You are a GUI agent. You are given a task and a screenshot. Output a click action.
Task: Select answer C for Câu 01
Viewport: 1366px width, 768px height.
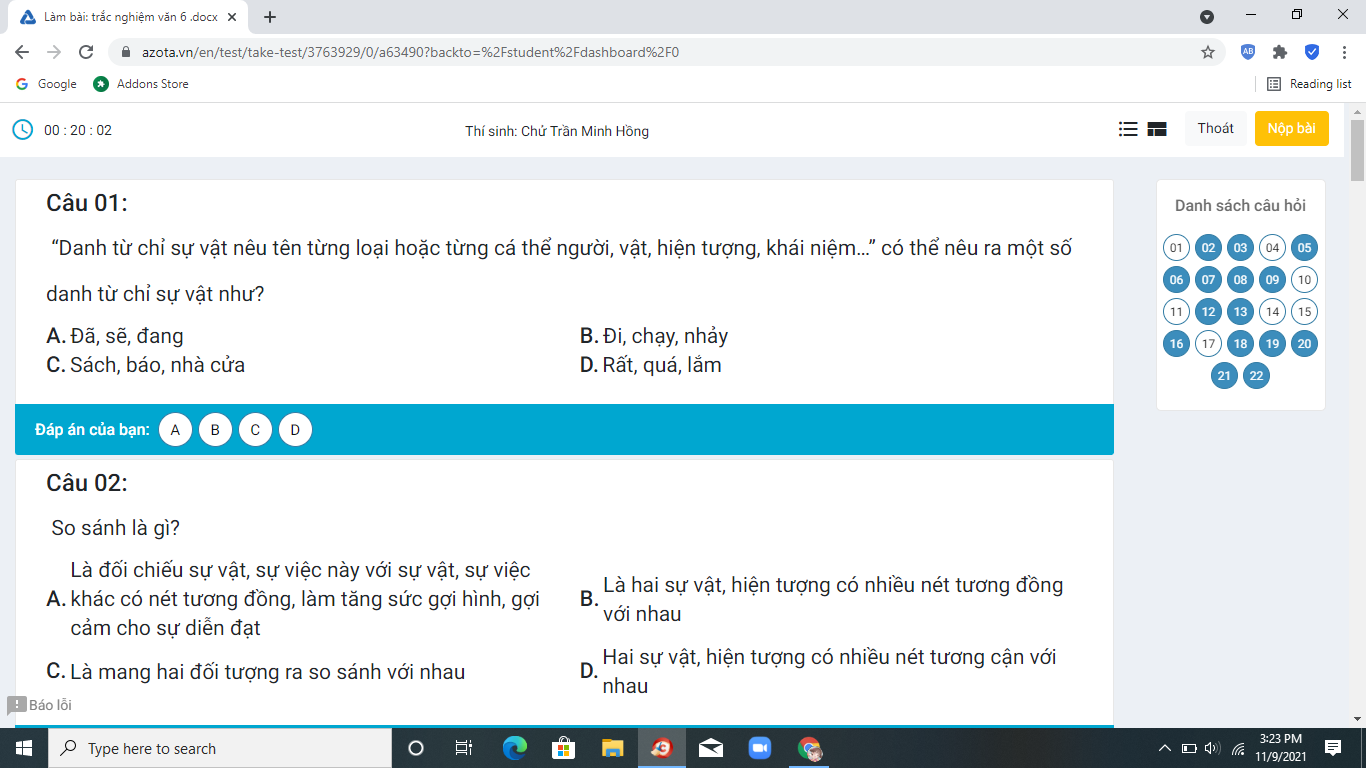point(255,430)
